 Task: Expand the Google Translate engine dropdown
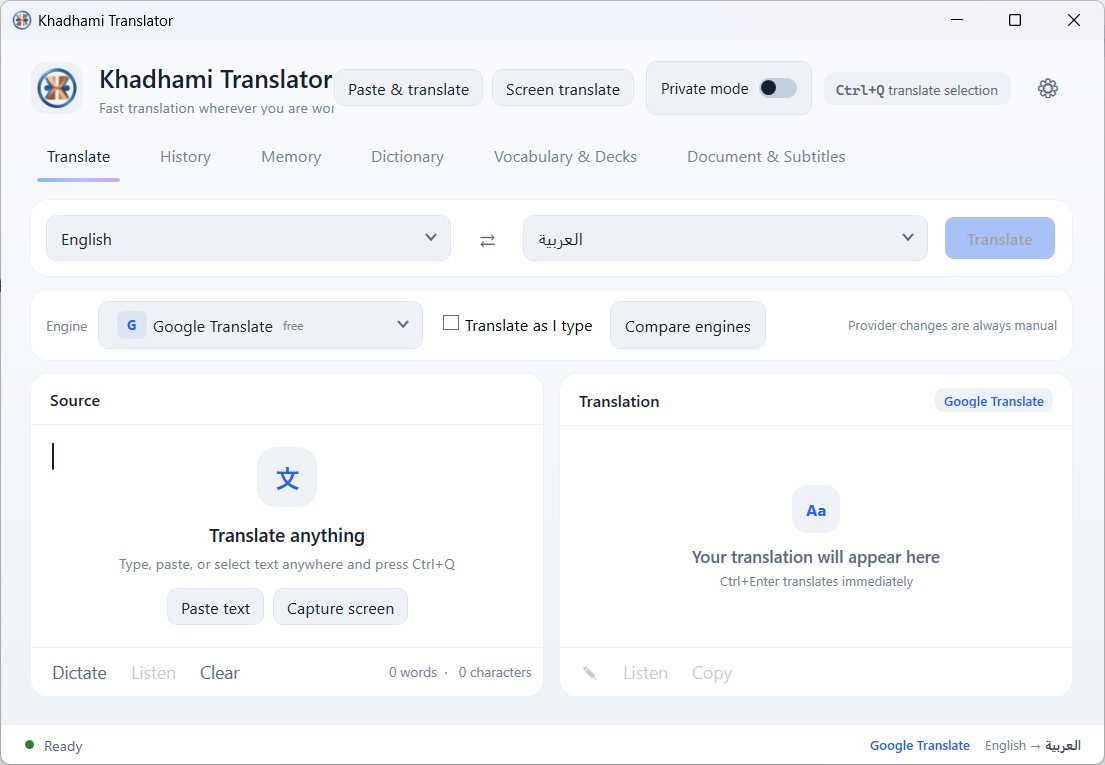[x=260, y=325]
